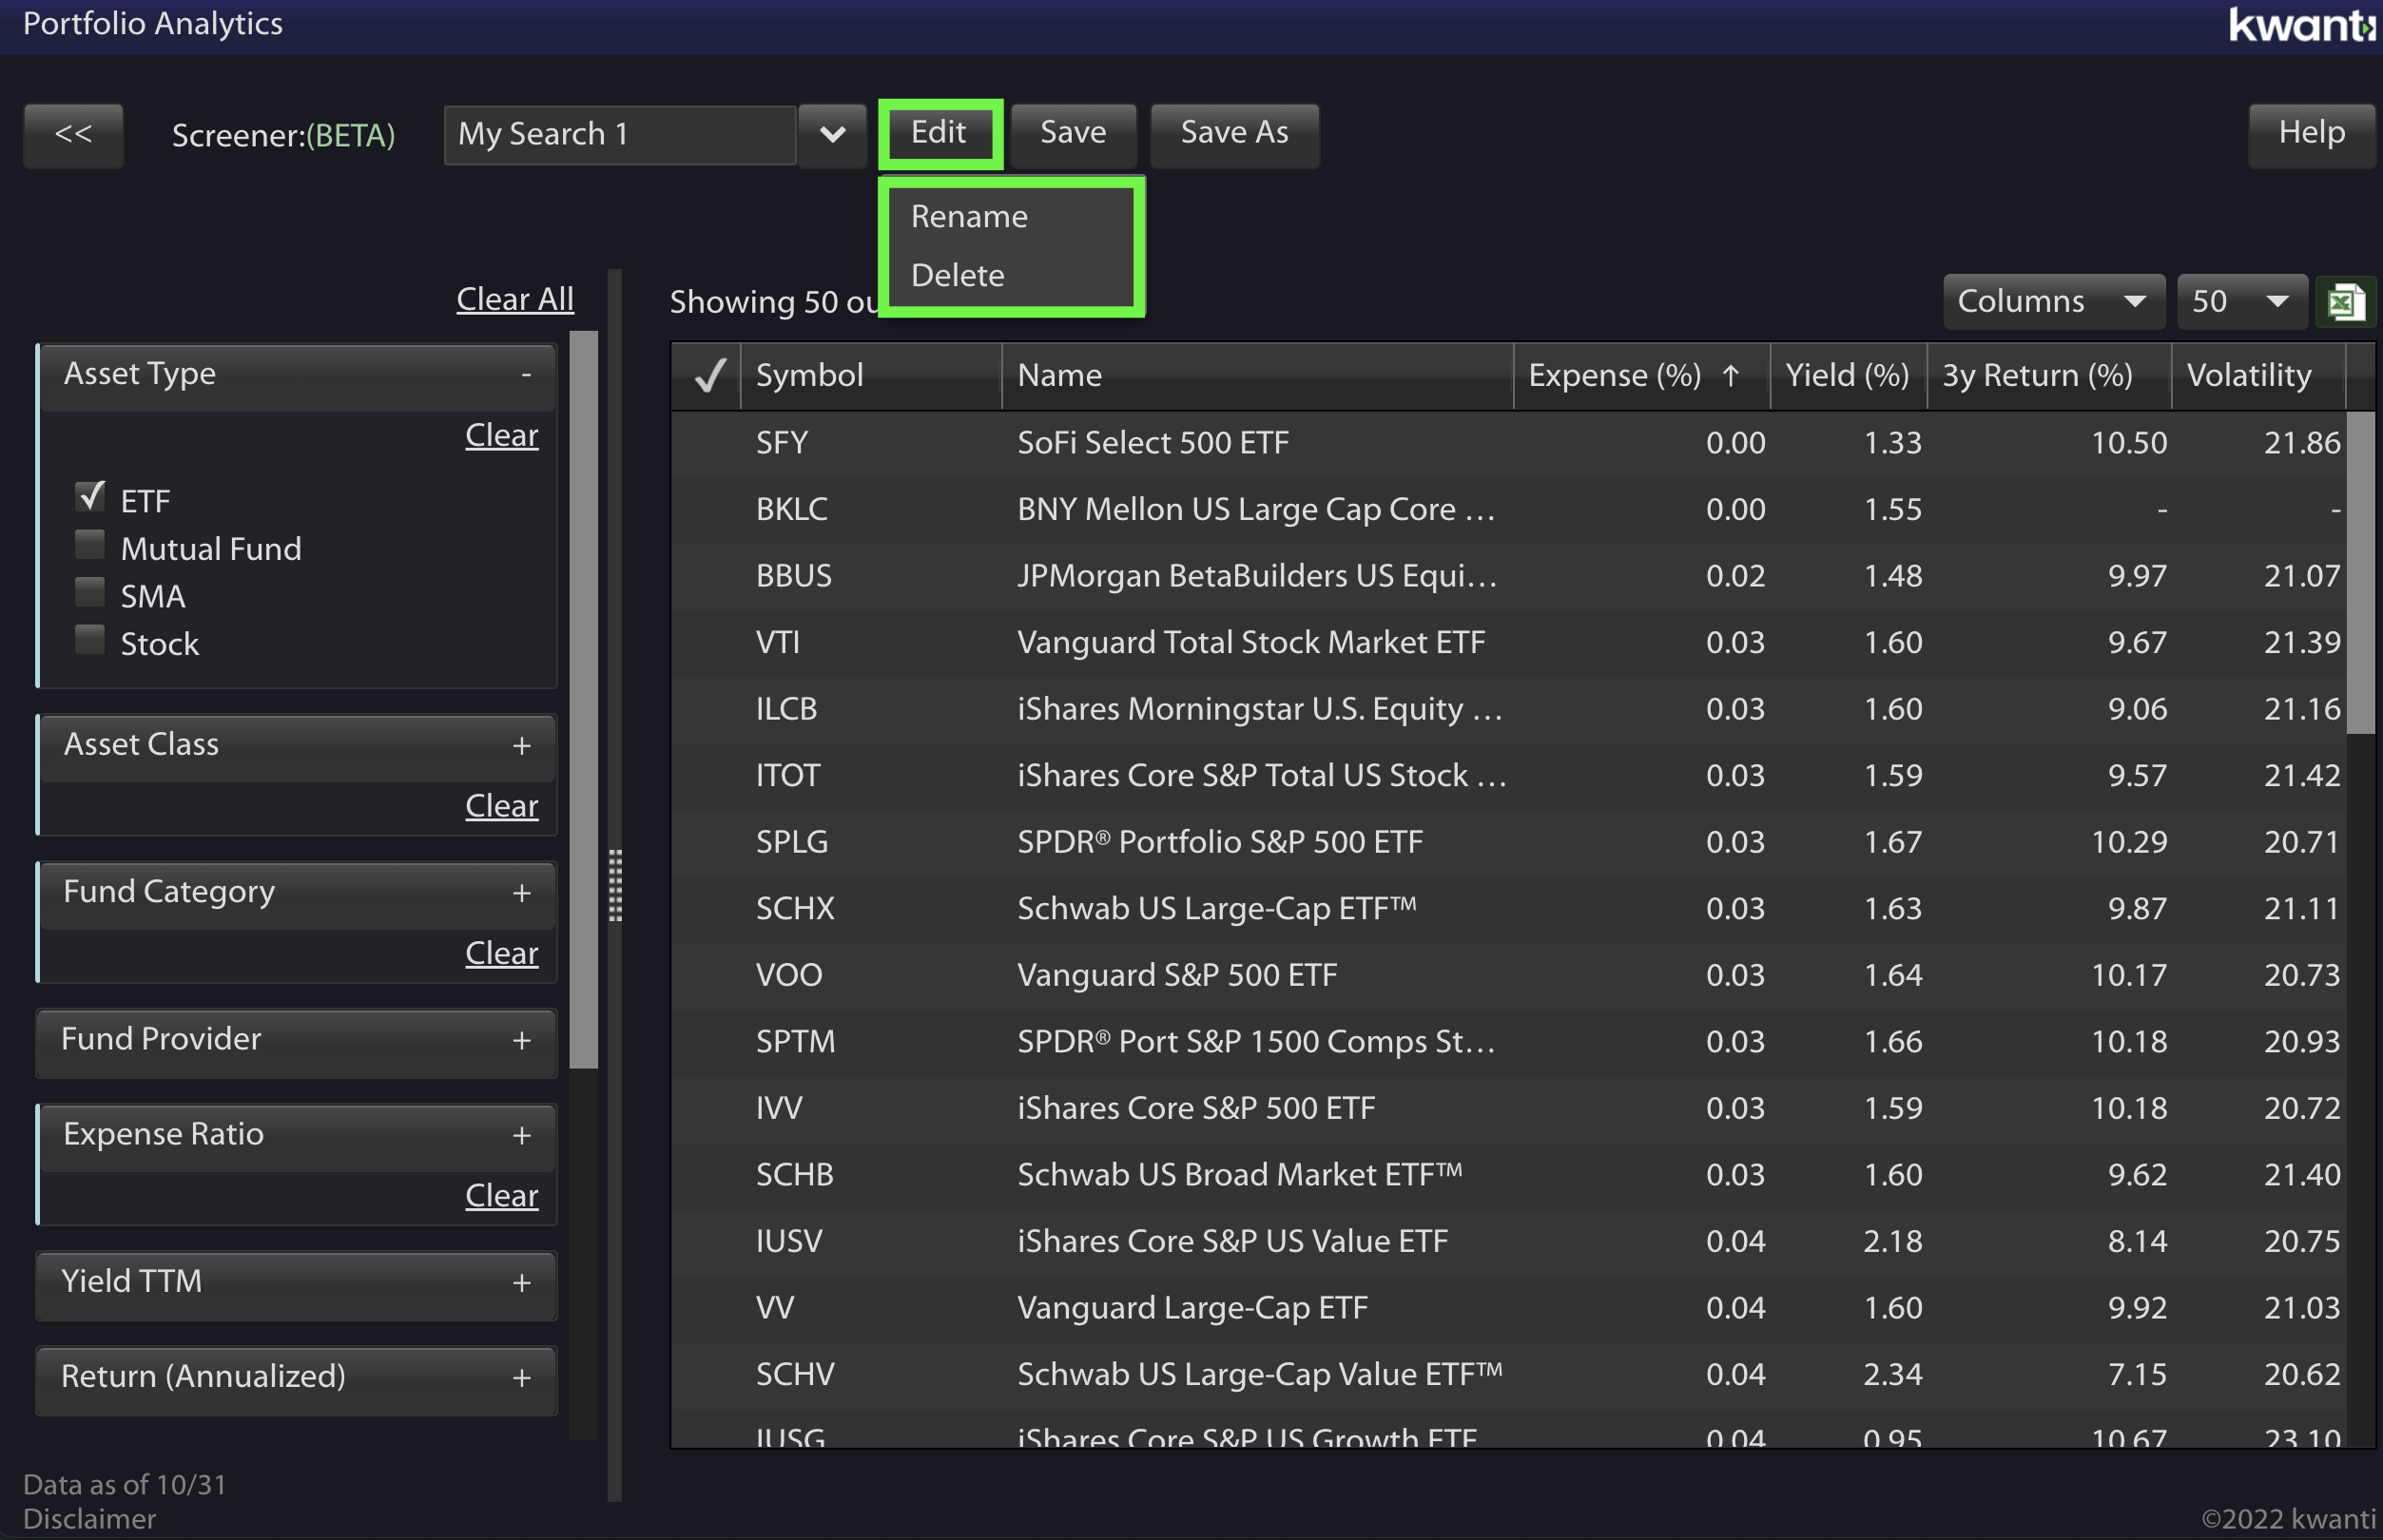This screenshot has width=2383, height=1540.
Task: Open the Help button
Action: coord(2311,133)
